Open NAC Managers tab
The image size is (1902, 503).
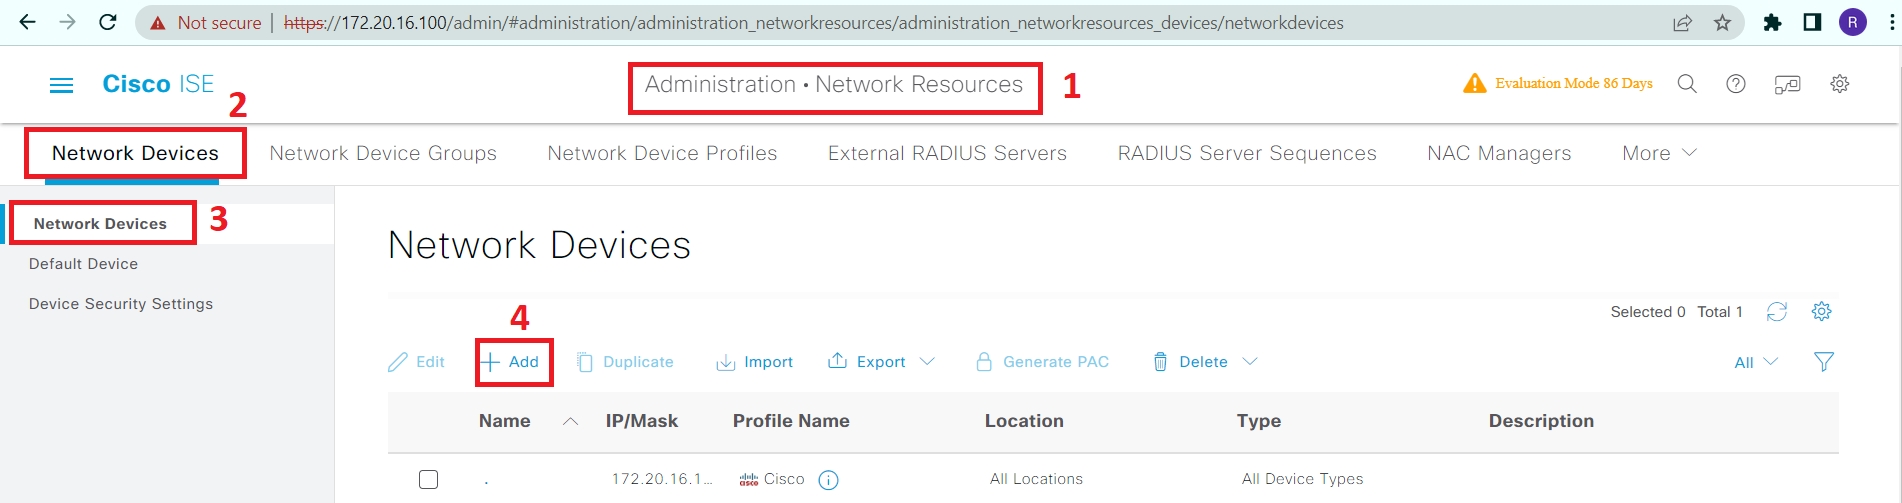pyautogui.click(x=1499, y=153)
